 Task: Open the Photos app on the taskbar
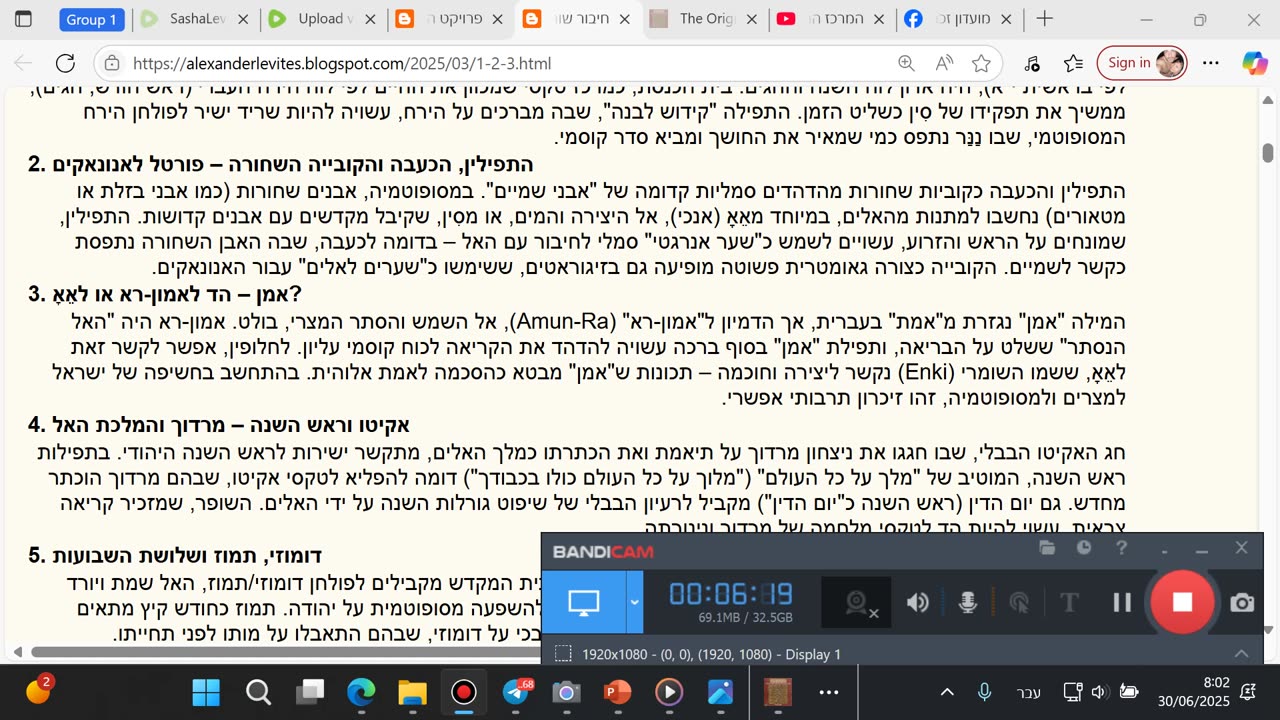click(x=720, y=692)
